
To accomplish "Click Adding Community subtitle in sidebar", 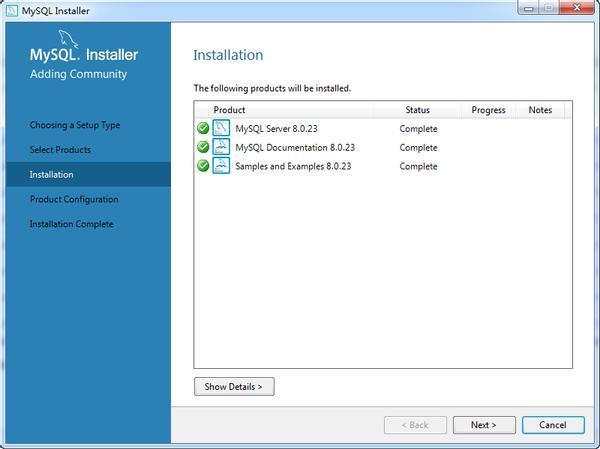I will [x=78, y=74].
